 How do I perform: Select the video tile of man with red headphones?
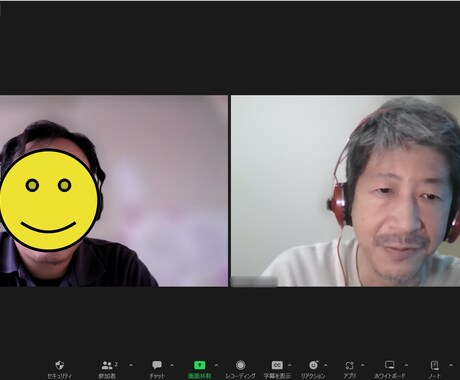click(x=345, y=191)
